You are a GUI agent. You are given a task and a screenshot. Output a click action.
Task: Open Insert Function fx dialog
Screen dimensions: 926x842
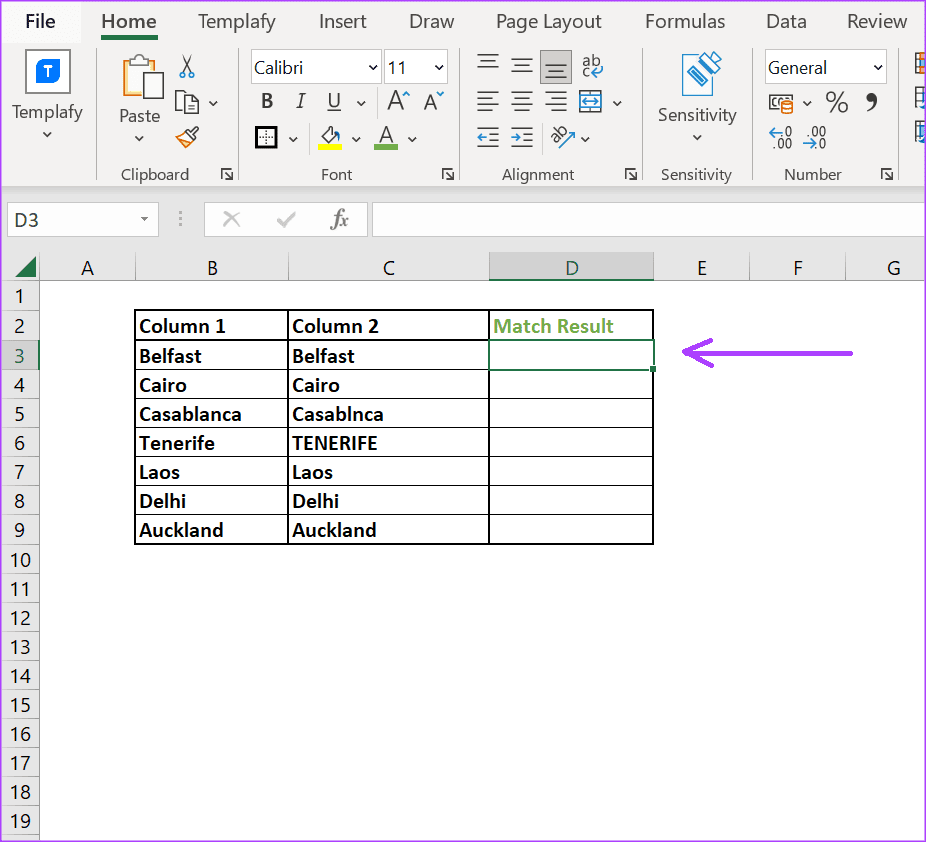[340, 220]
